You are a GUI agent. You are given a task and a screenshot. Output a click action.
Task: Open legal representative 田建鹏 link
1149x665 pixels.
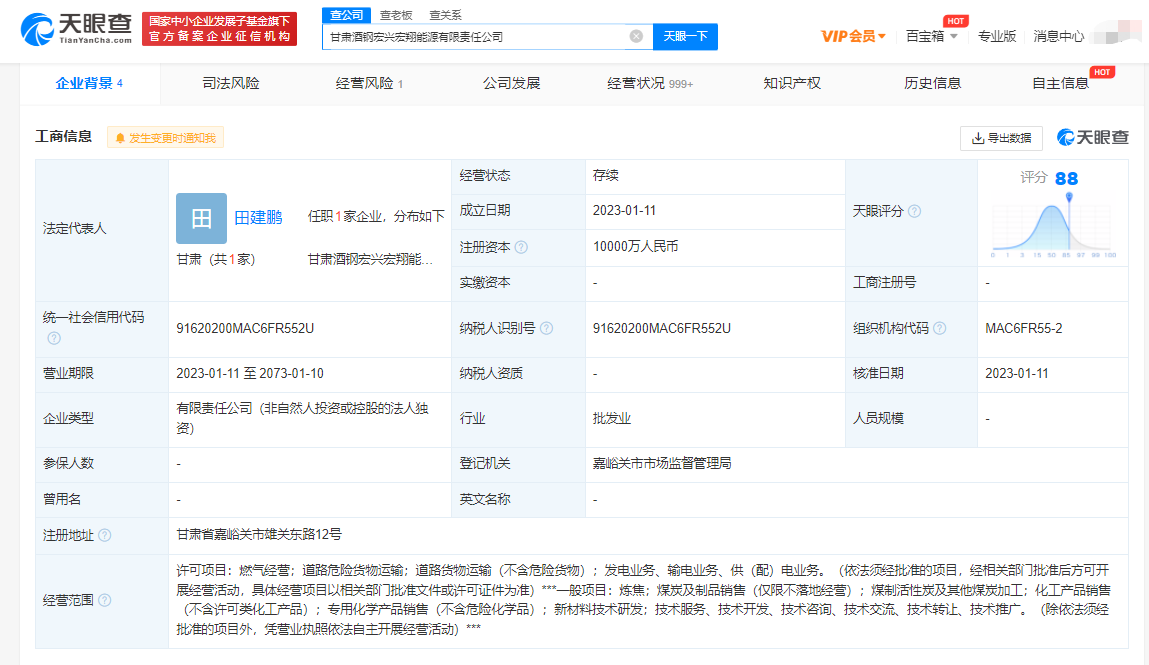pos(259,218)
